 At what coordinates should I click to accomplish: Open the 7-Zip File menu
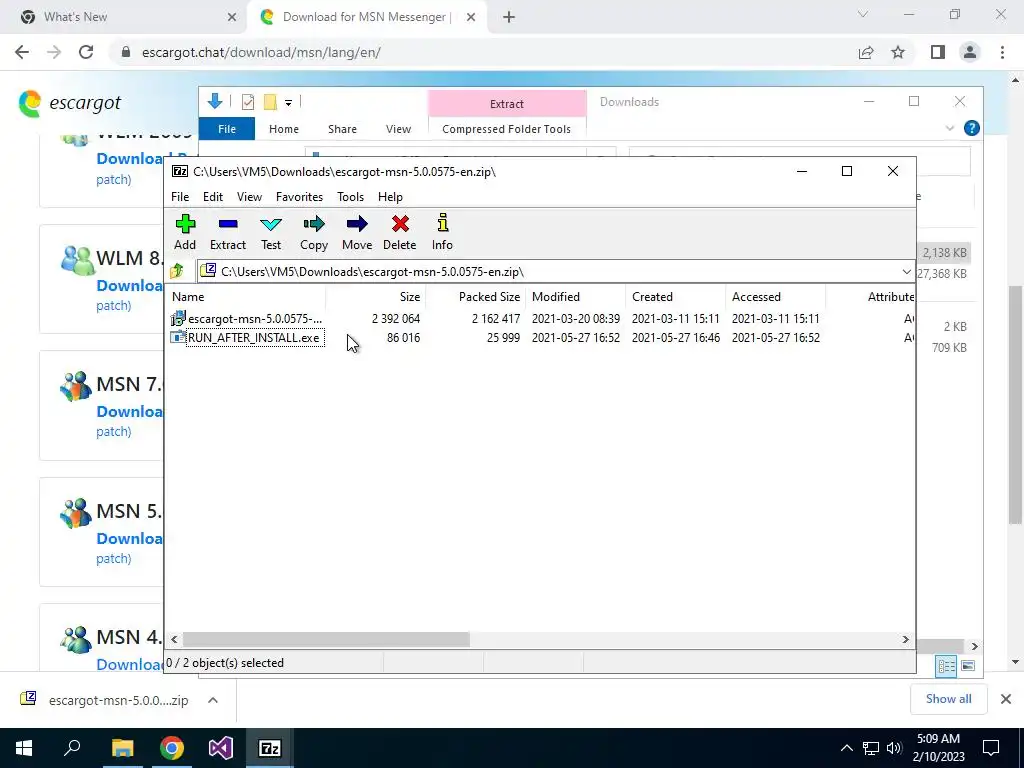(x=180, y=197)
